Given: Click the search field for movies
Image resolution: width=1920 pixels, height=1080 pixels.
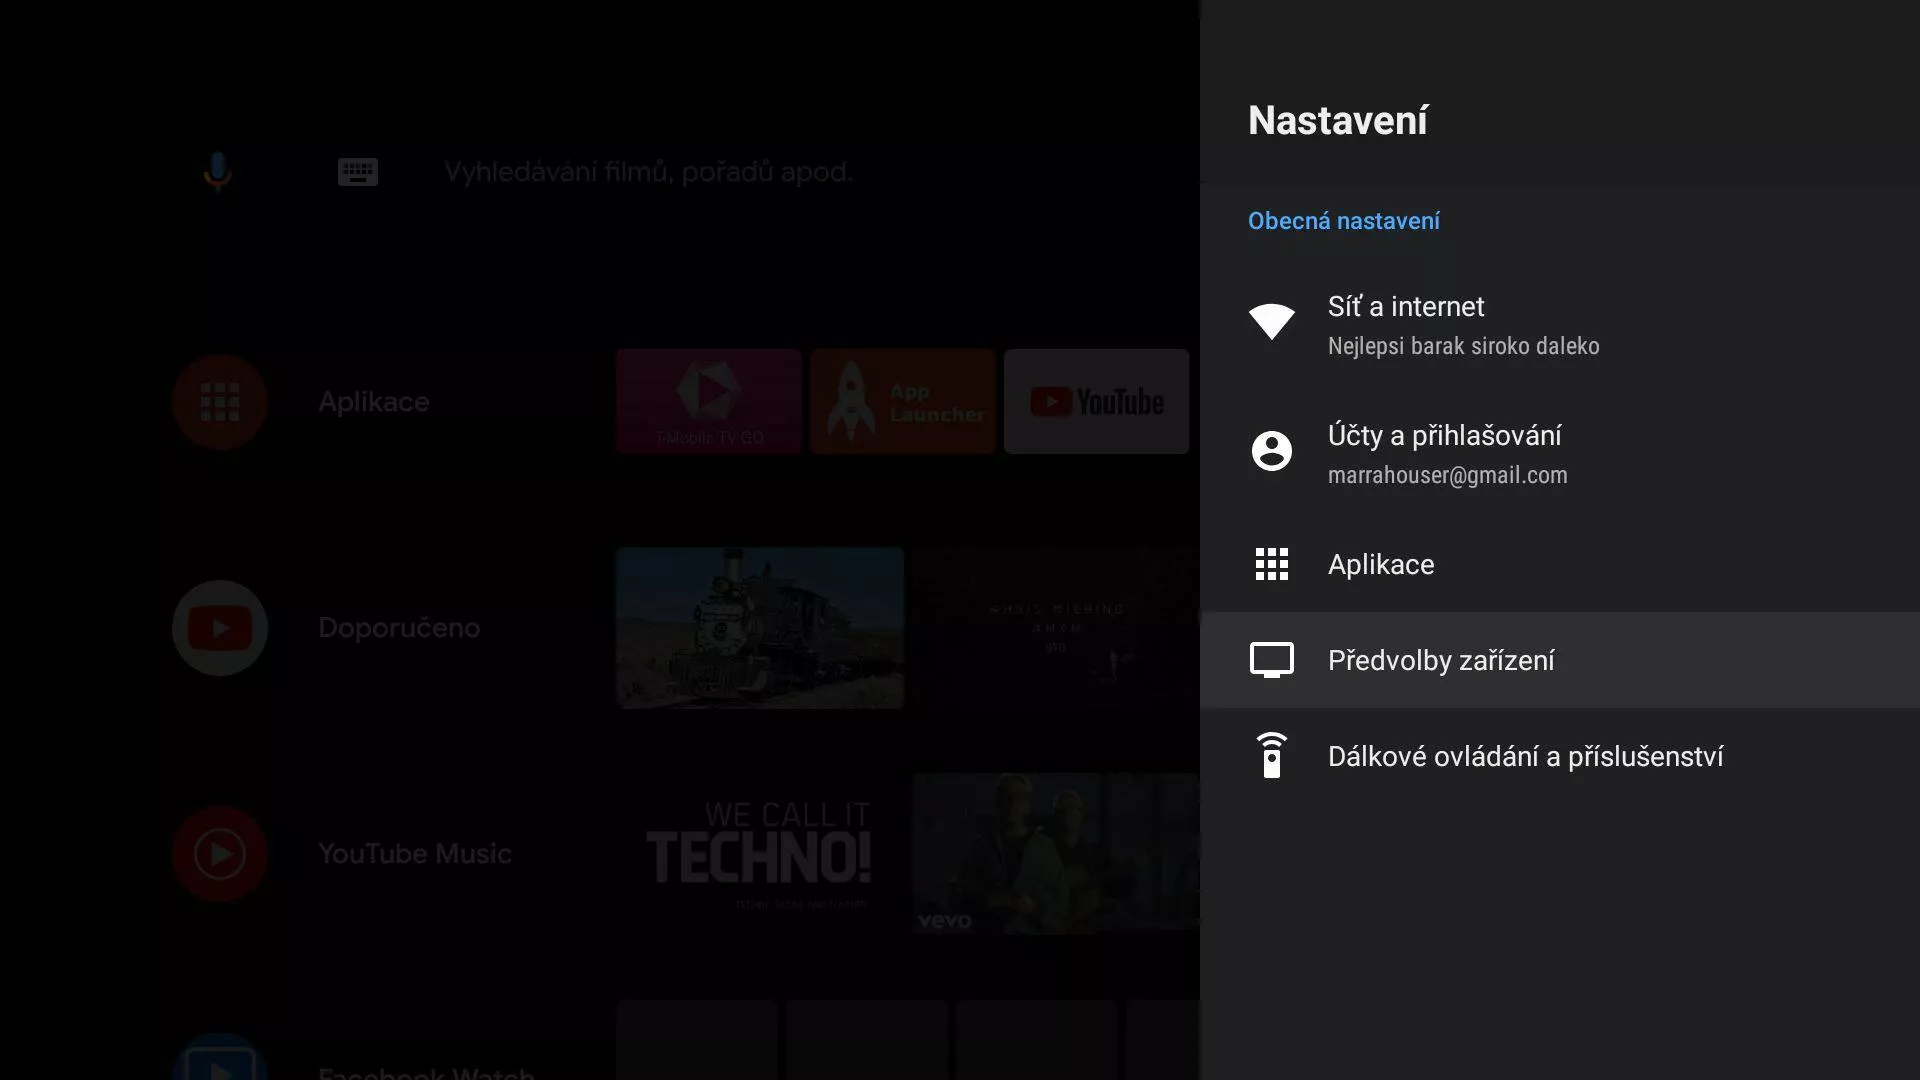Looking at the screenshot, I should pyautogui.click(x=648, y=172).
